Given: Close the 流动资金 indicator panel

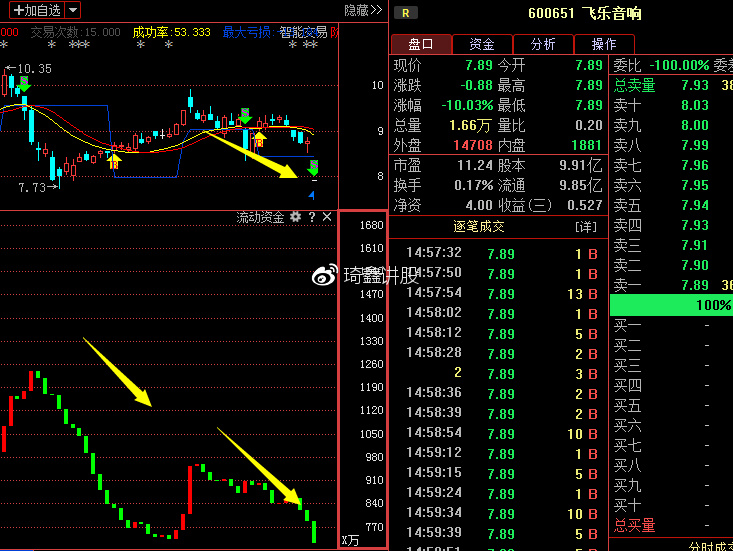Looking at the screenshot, I should 327,217.
